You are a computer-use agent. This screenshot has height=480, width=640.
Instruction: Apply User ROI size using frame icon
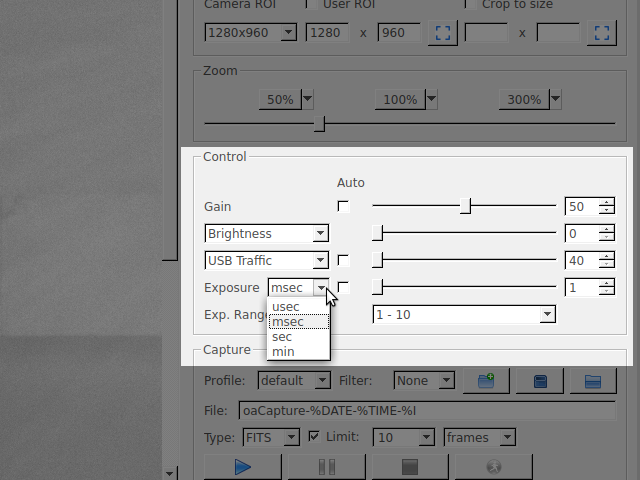click(443, 33)
